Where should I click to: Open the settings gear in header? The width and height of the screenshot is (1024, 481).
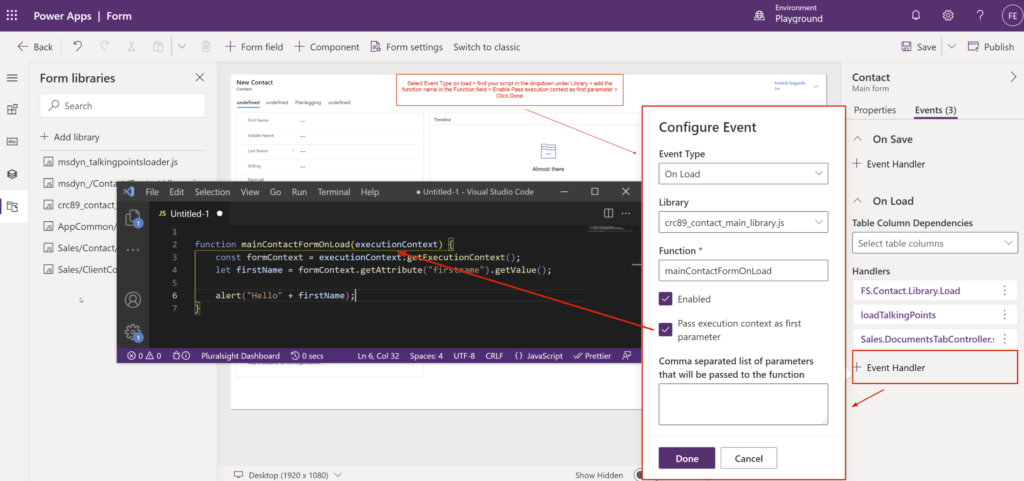tap(948, 15)
